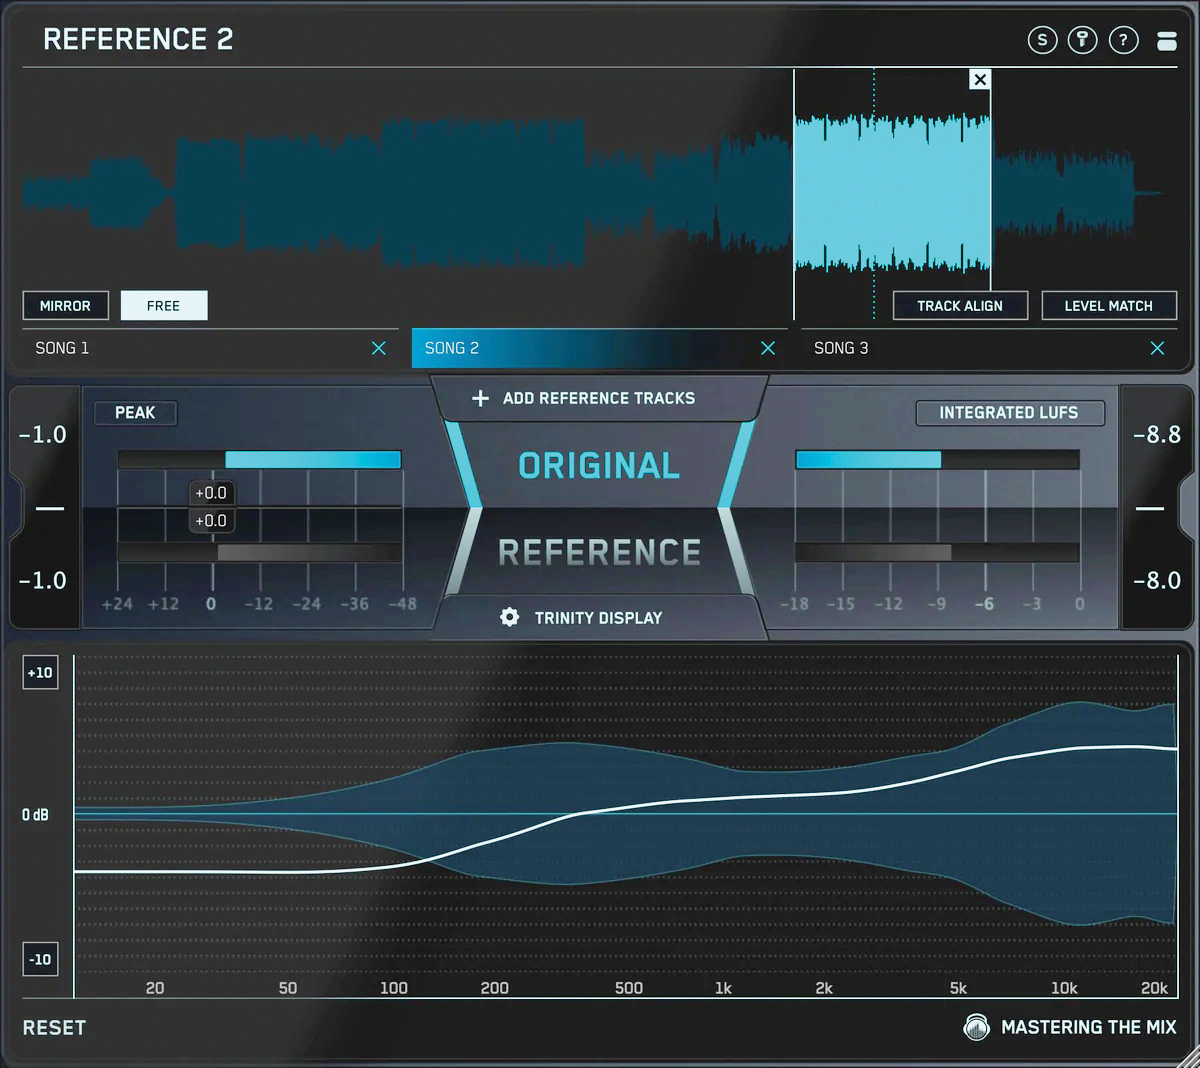The image size is (1200, 1068).
Task: Switch playback to Reference
Action: 599,552
